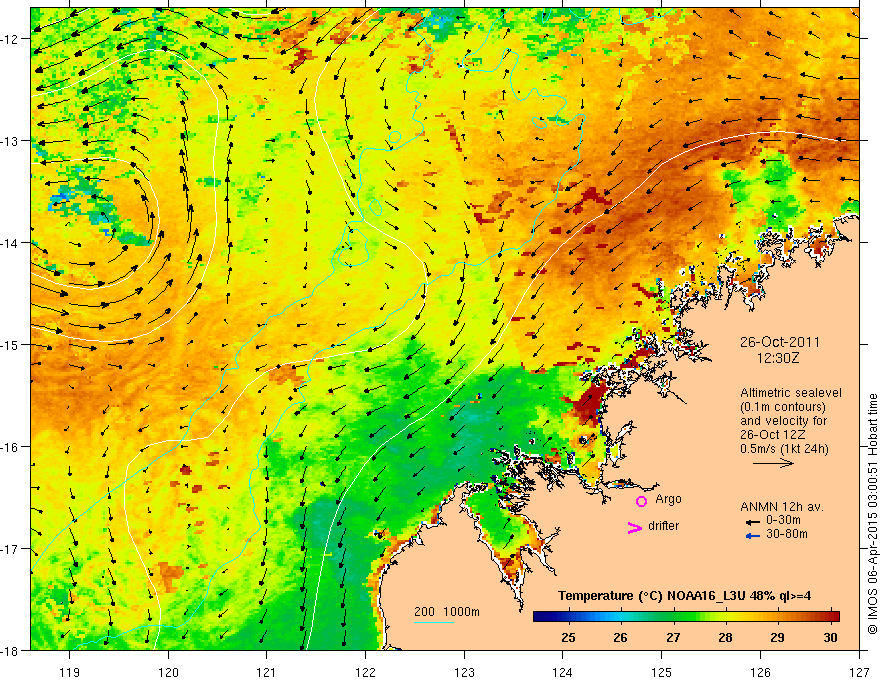Image resolution: width=880 pixels, height=680 pixels.
Task: Click the magenta drifter arrowhead legend symbol
Action: [x=634, y=527]
